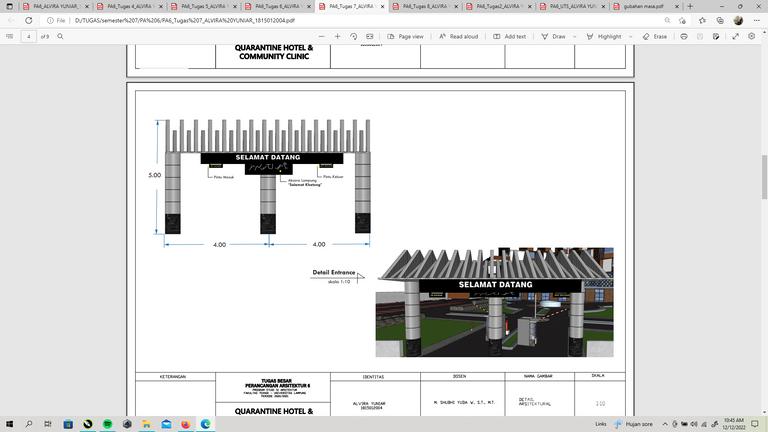Screen dimensions: 768x432
Task: Expand the Highlight color dropdown arrow
Action: click(x=630, y=36)
